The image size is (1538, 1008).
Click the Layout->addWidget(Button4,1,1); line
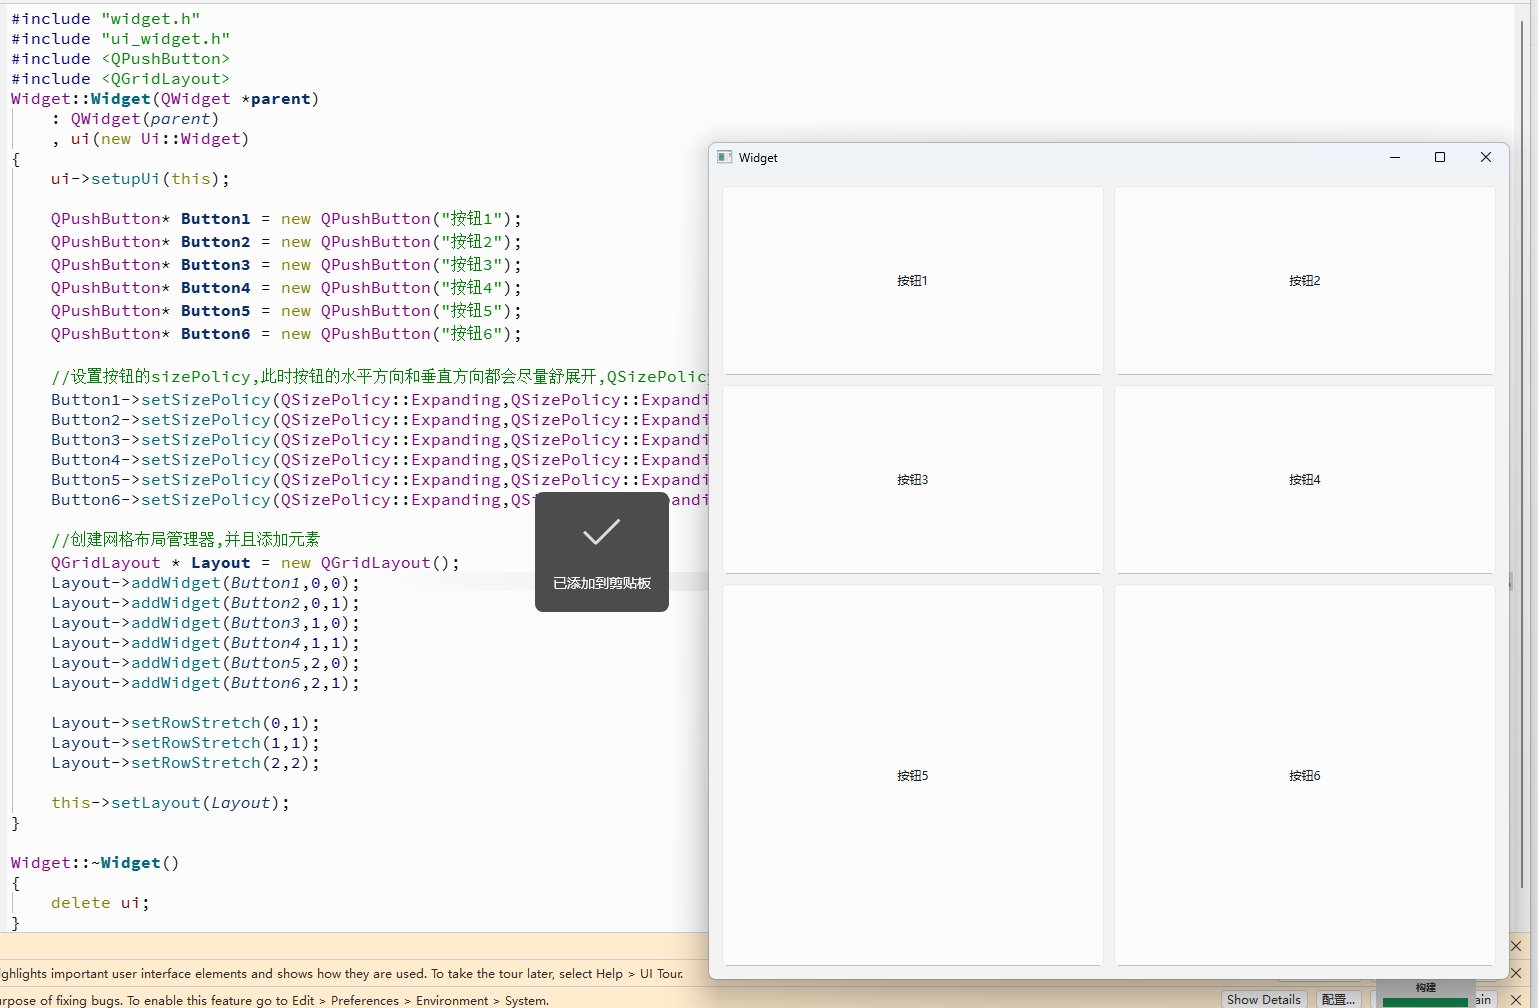(205, 642)
